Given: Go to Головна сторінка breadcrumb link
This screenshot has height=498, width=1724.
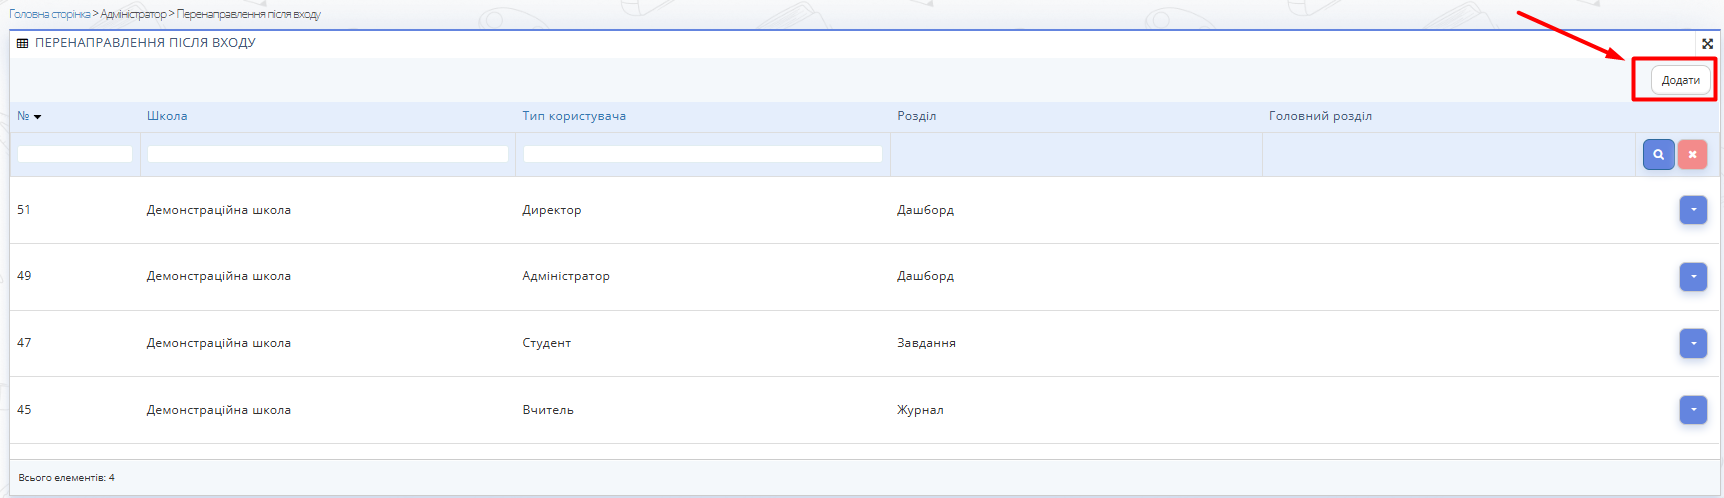Looking at the screenshot, I should (49, 14).
